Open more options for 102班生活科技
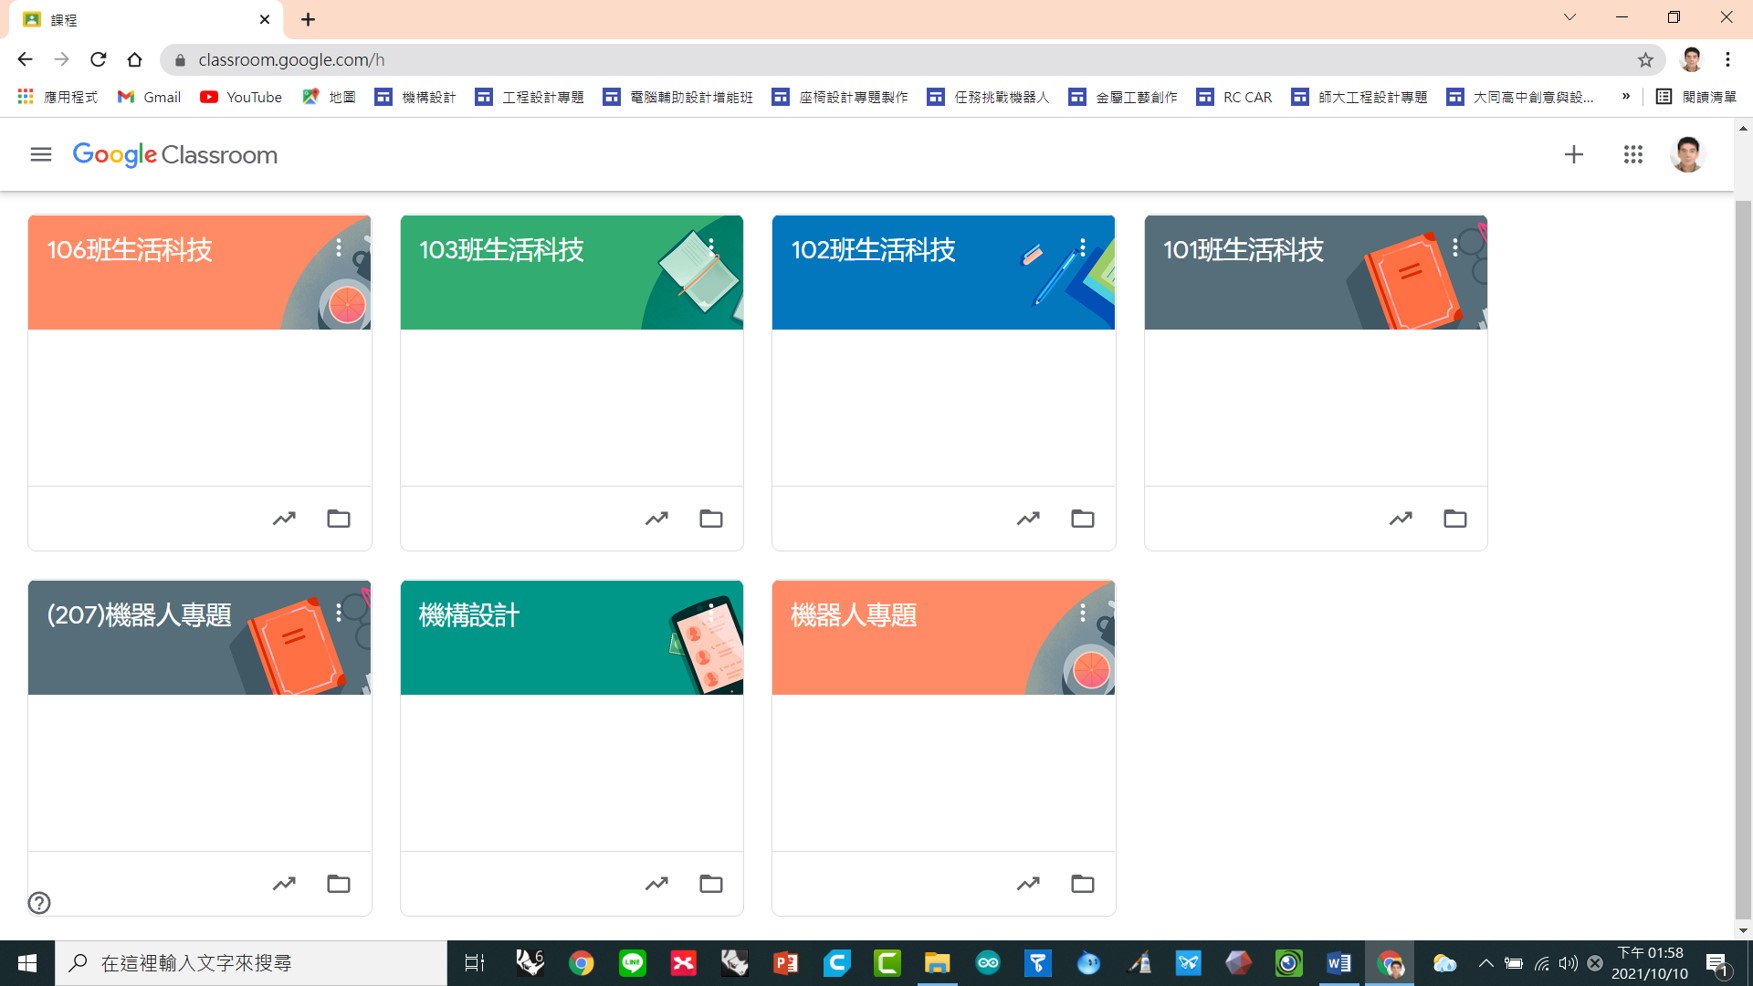1753x986 pixels. pos(1083,247)
